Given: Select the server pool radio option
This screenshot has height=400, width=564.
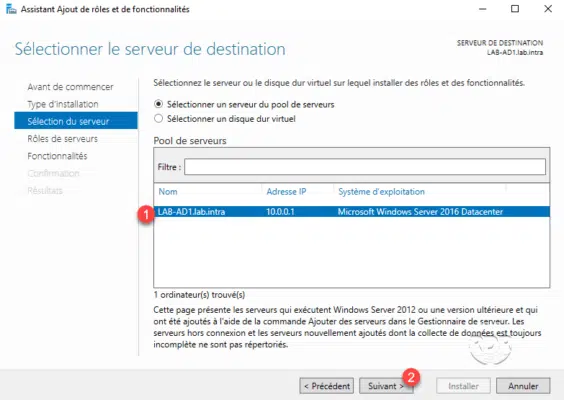Looking at the screenshot, I should point(158,104).
